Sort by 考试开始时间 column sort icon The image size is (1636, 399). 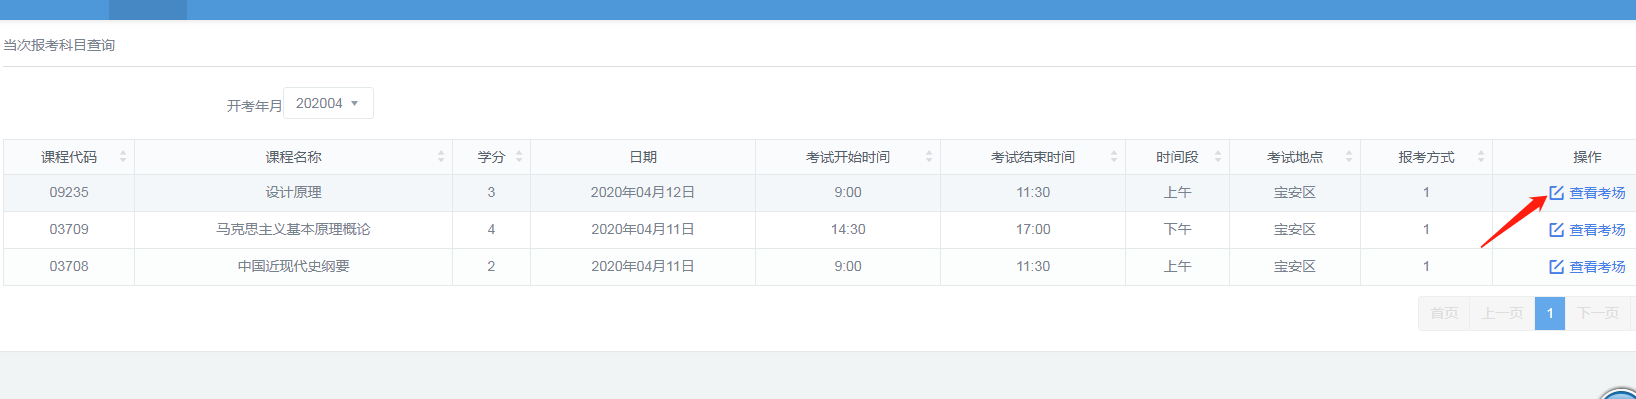click(x=929, y=157)
